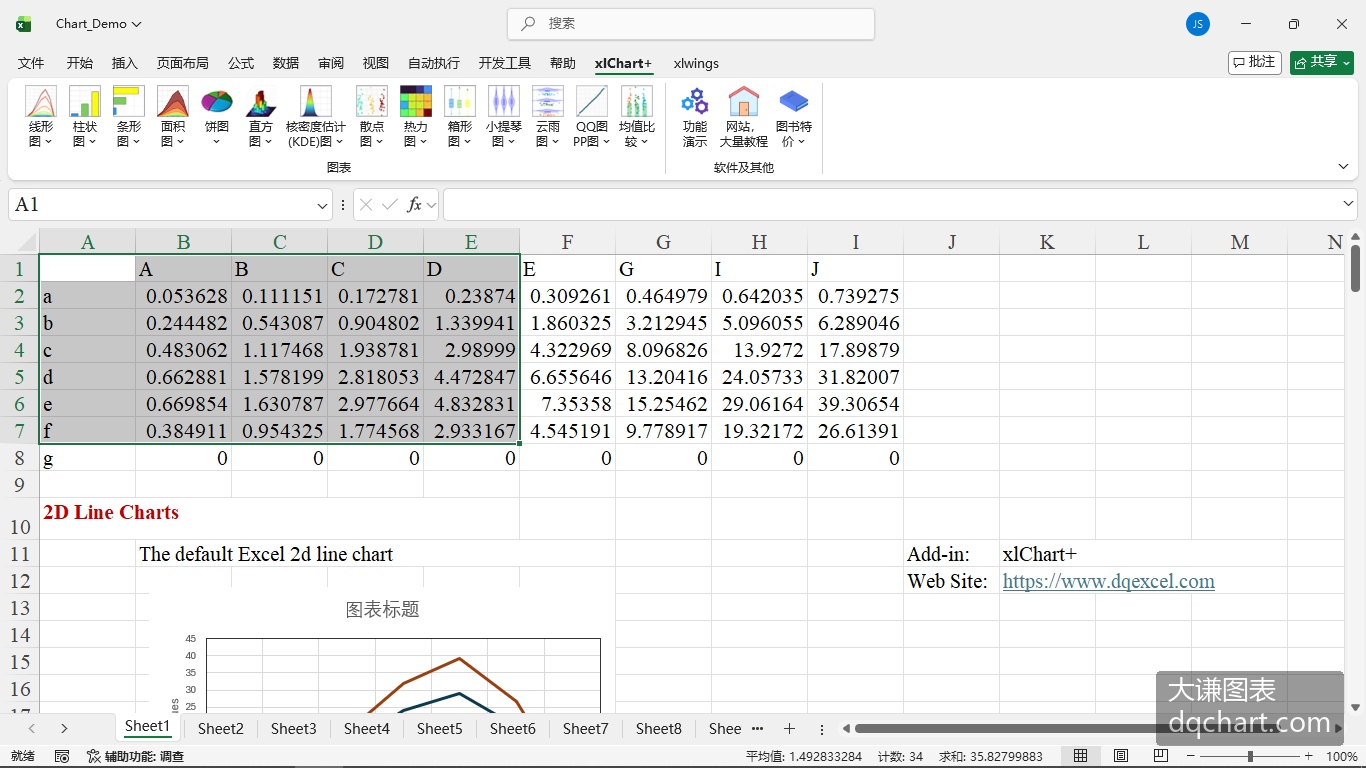Switch to Sheet8 tab
The height and width of the screenshot is (768, 1366).
coord(659,729)
